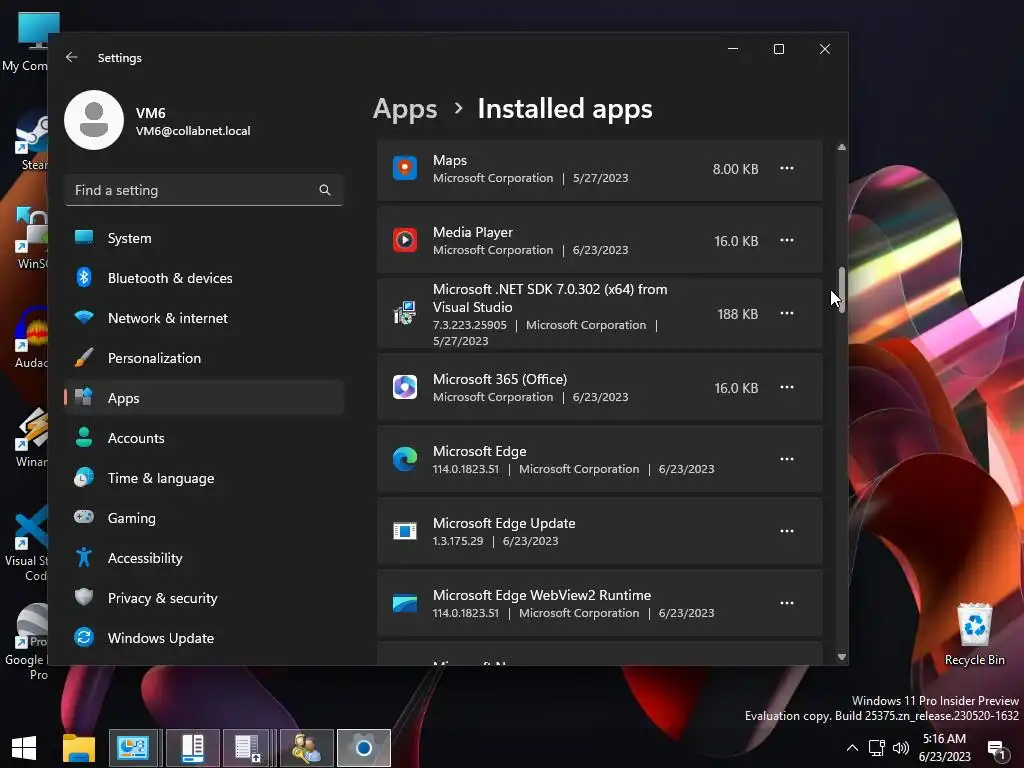
Task: Click the .NET SDK installer icon
Action: pyautogui.click(x=405, y=313)
